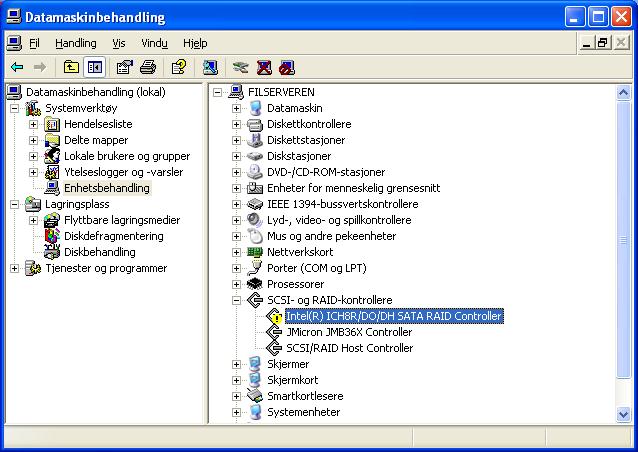Click the Porter (COM og LPT) icon
638x452 pixels.
(x=255, y=268)
